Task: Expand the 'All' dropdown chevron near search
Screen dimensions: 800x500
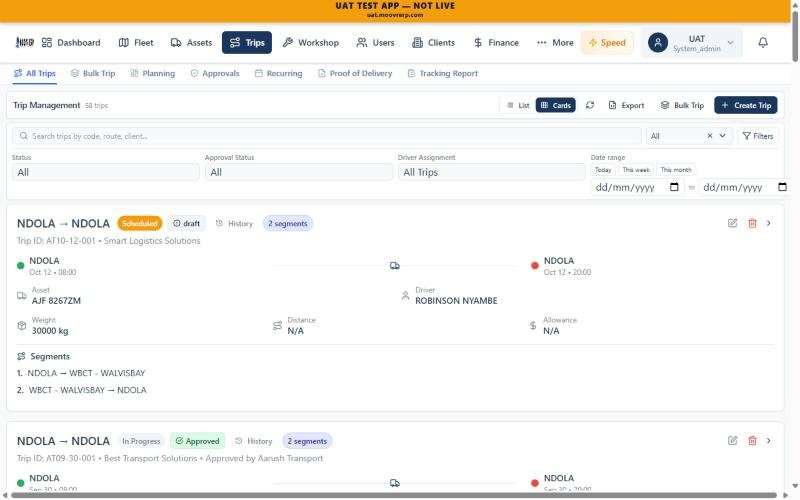Action: (722, 136)
